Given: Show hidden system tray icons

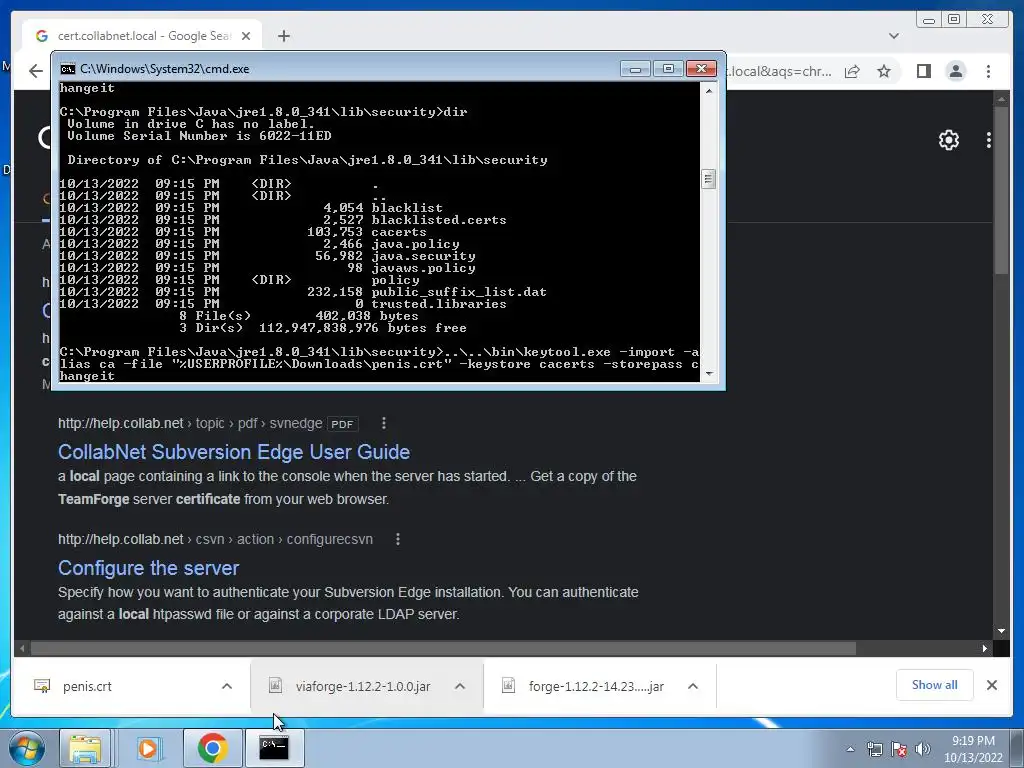Looking at the screenshot, I should pos(850,749).
